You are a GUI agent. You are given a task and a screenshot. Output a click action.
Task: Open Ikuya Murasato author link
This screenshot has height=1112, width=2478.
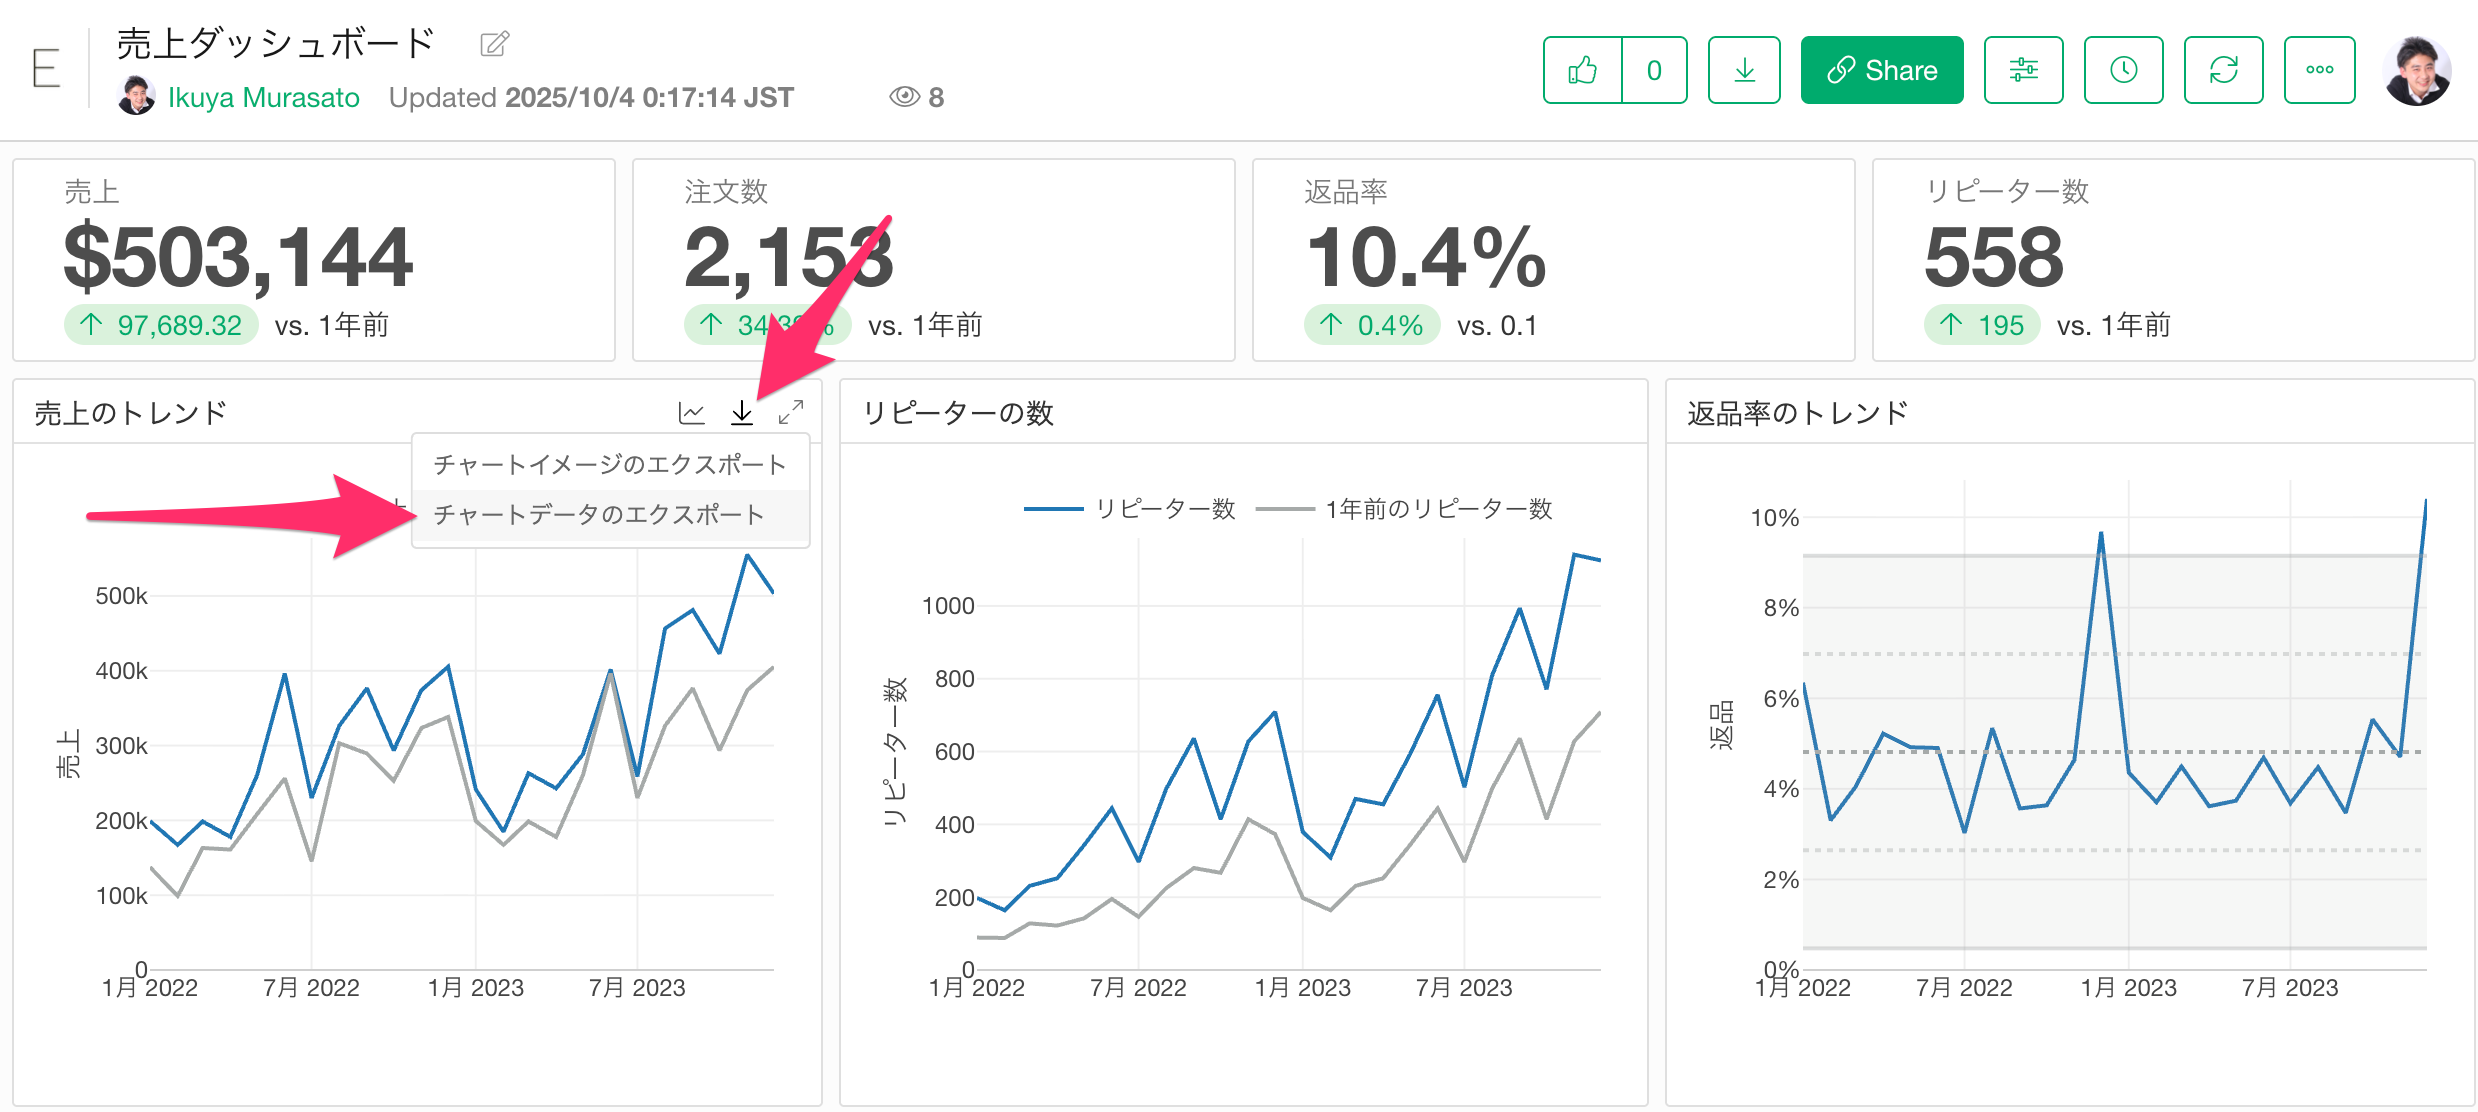(263, 98)
